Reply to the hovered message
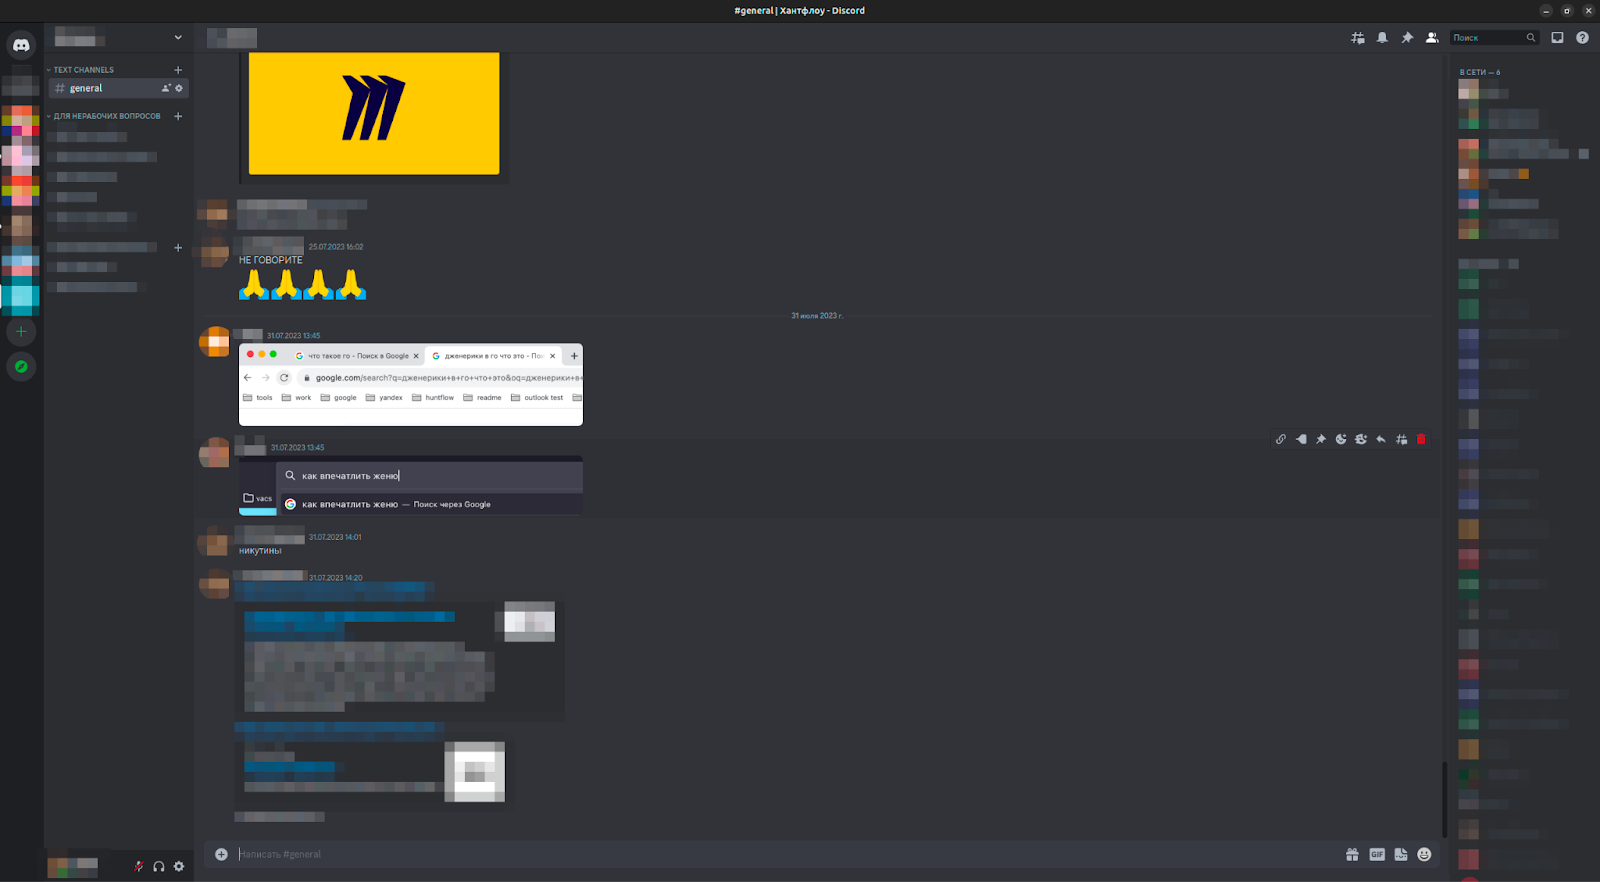The height and width of the screenshot is (882, 1600). click(x=1381, y=439)
